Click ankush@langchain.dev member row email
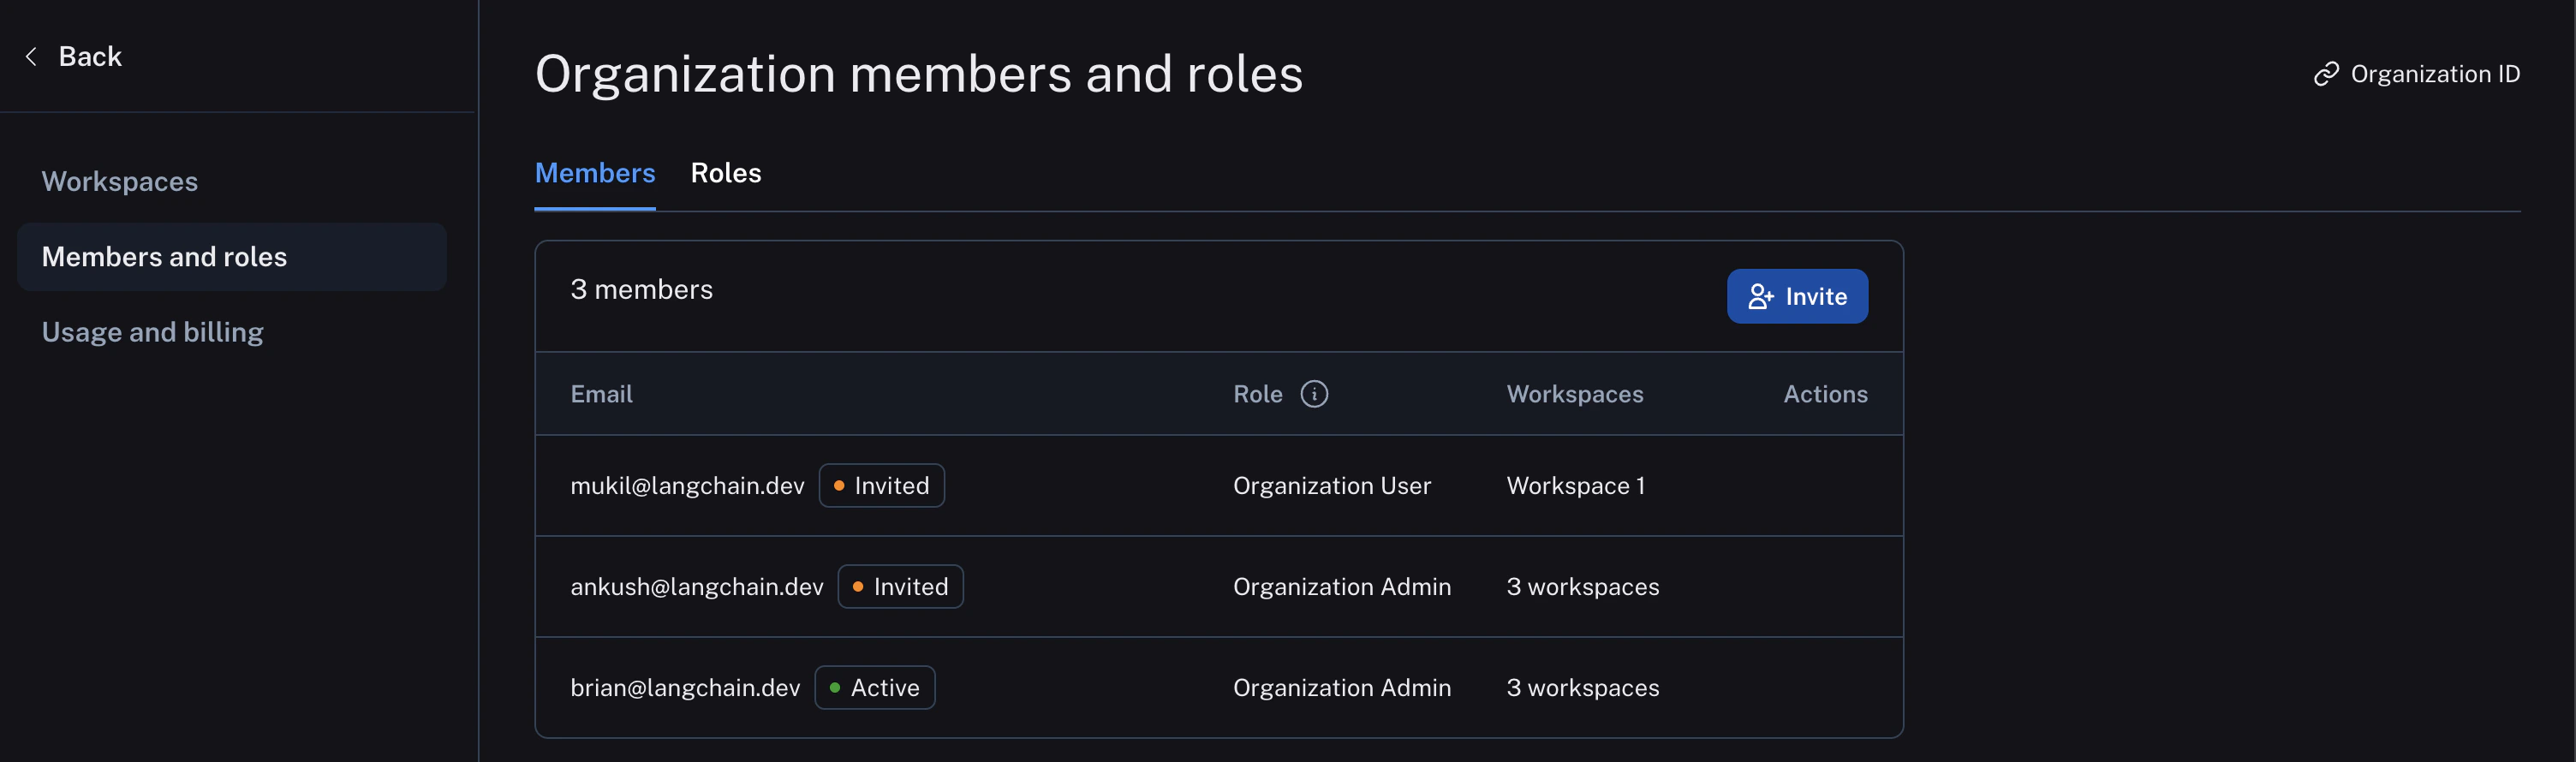2576x762 pixels. [697, 587]
